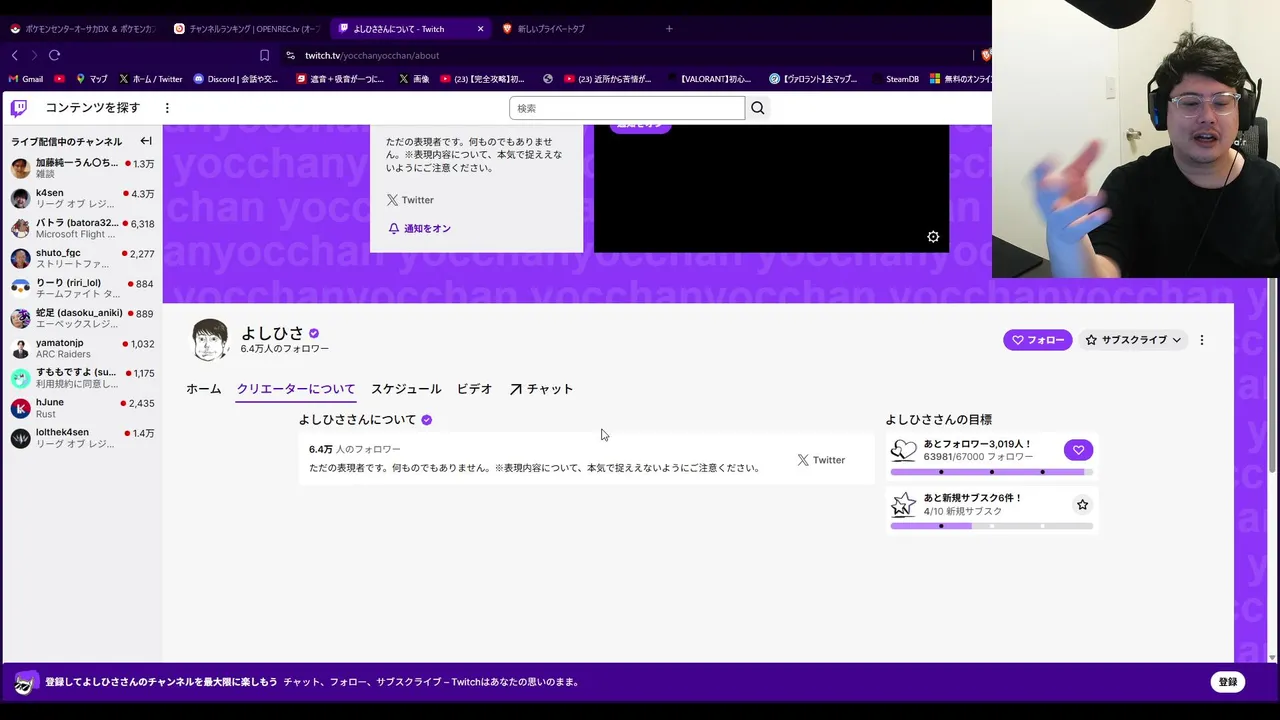Image resolution: width=1280 pixels, height=720 pixels.
Task: Click the bookmark page icon
Action: click(x=264, y=55)
